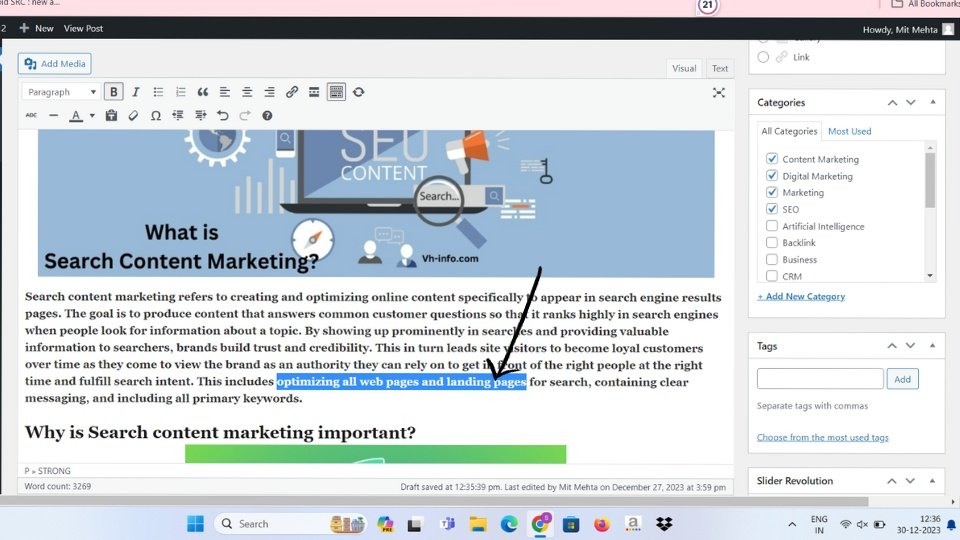Open the New menu in admin bar
Screen dimensions: 960x540
pyautogui.click(x=37, y=28)
